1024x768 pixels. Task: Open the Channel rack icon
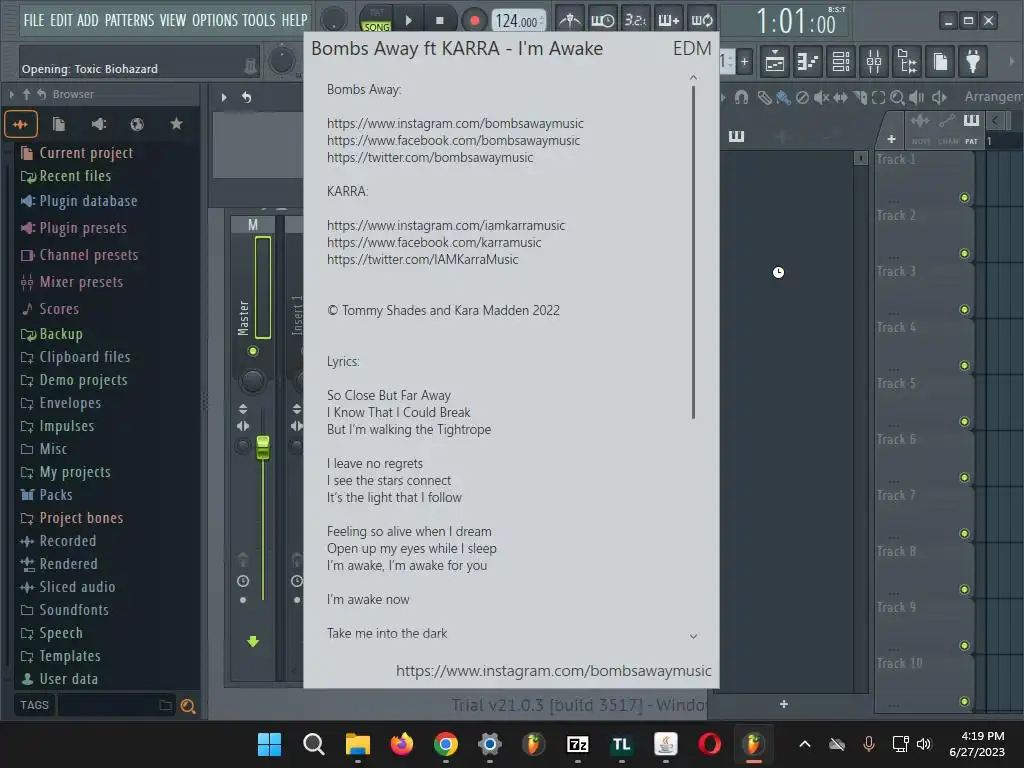841,62
